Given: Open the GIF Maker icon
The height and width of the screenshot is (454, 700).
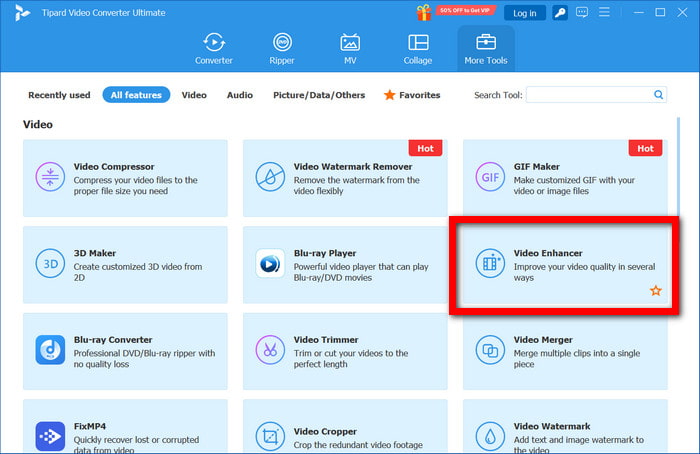Looking at the screenshot, I should pos(490,177).
